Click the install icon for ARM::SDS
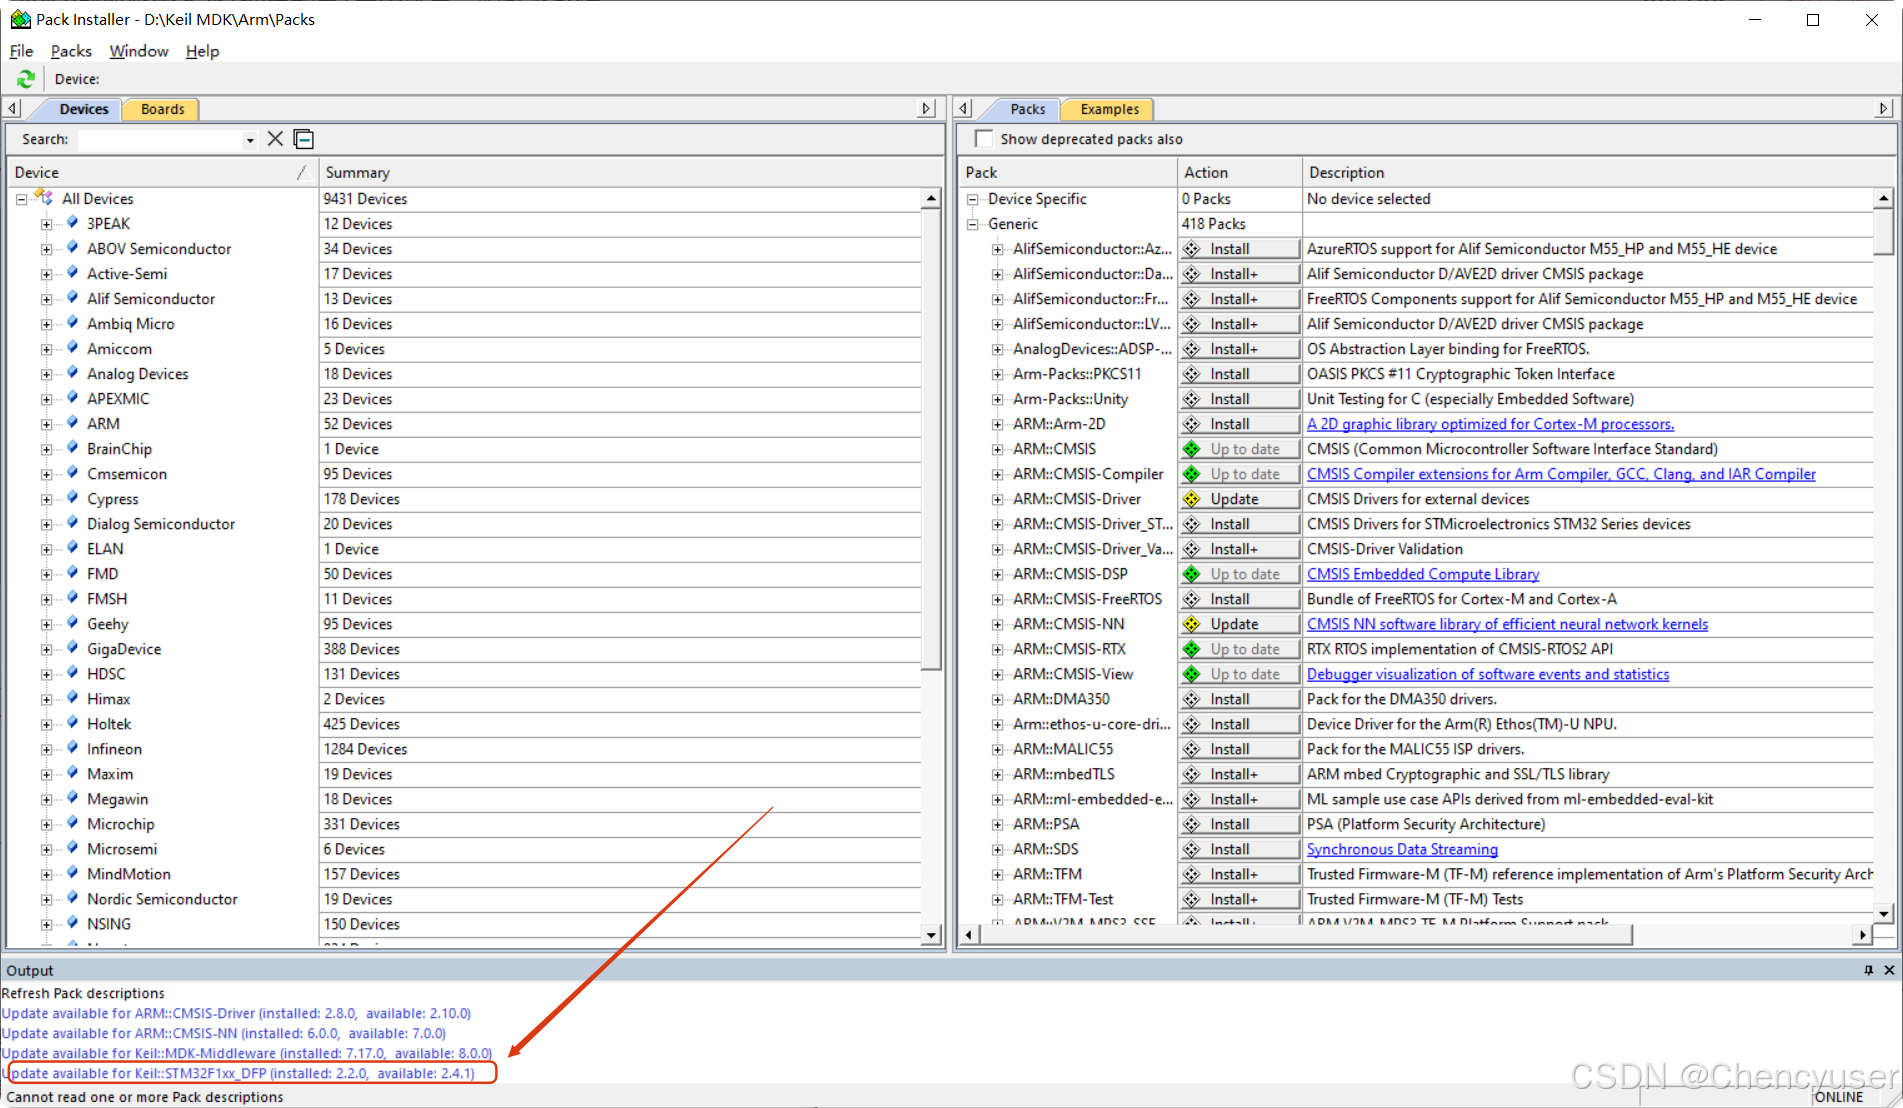Image resolution: width=1903 pixels, height=1108 pixels. tap(1191, 849)
